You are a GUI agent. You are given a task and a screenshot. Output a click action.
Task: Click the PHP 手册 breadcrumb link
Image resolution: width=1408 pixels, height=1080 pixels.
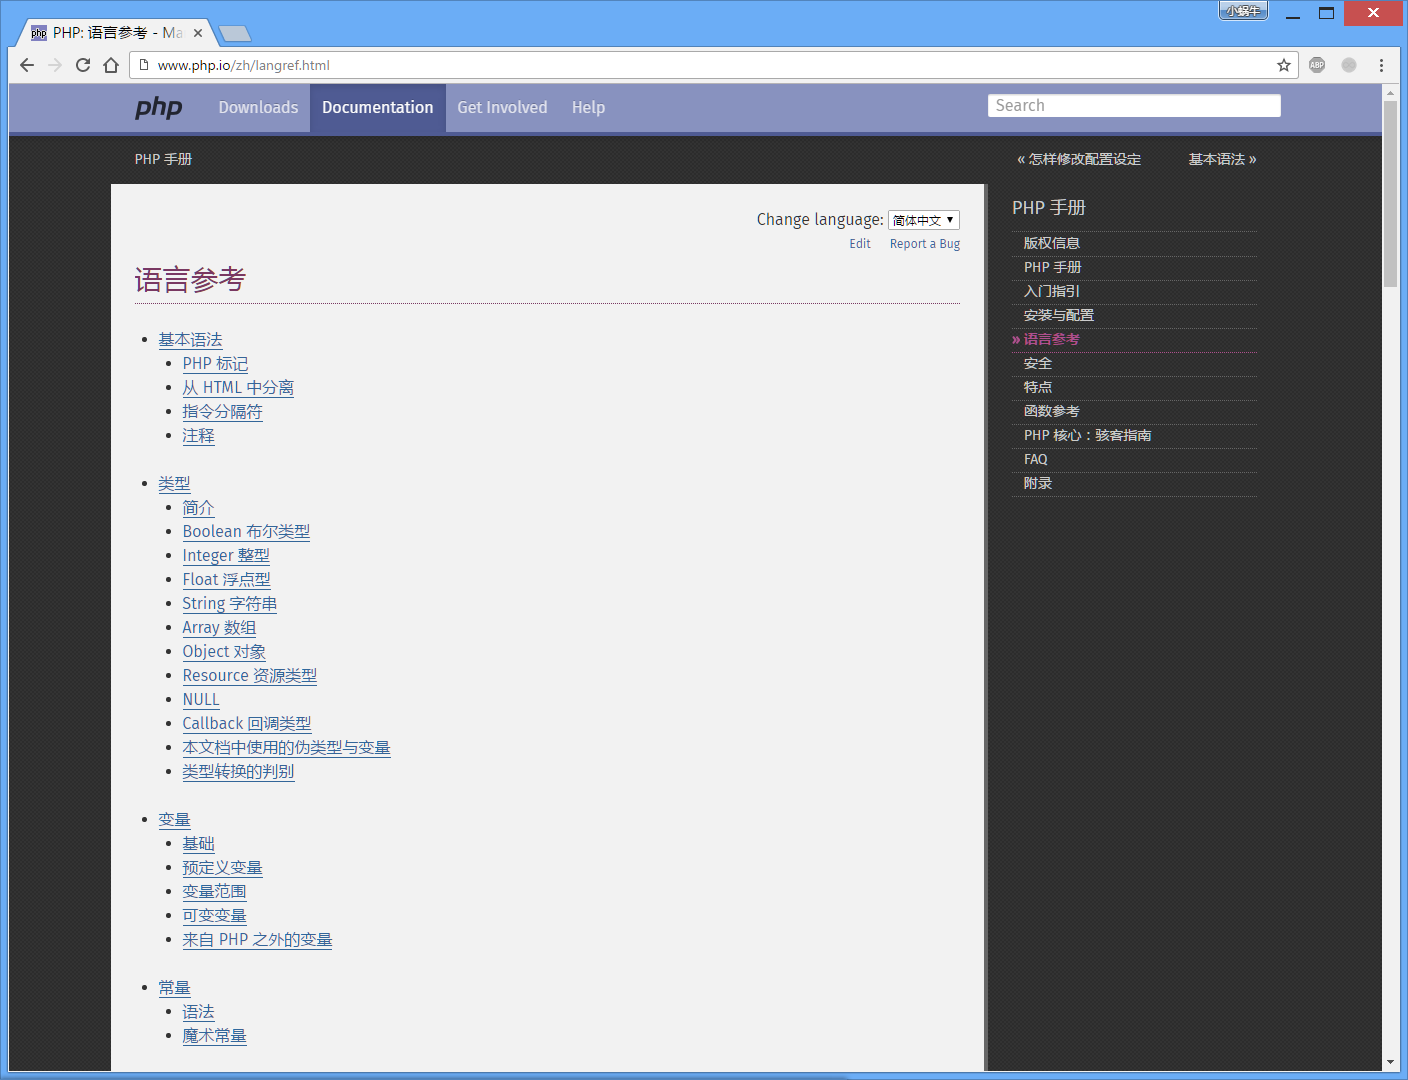pyautogui.click(x=163, y=159)
